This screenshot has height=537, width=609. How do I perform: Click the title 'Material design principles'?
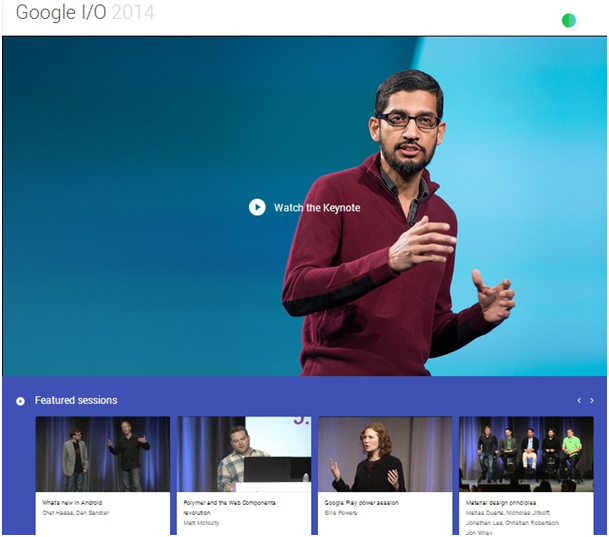[501, 502]
